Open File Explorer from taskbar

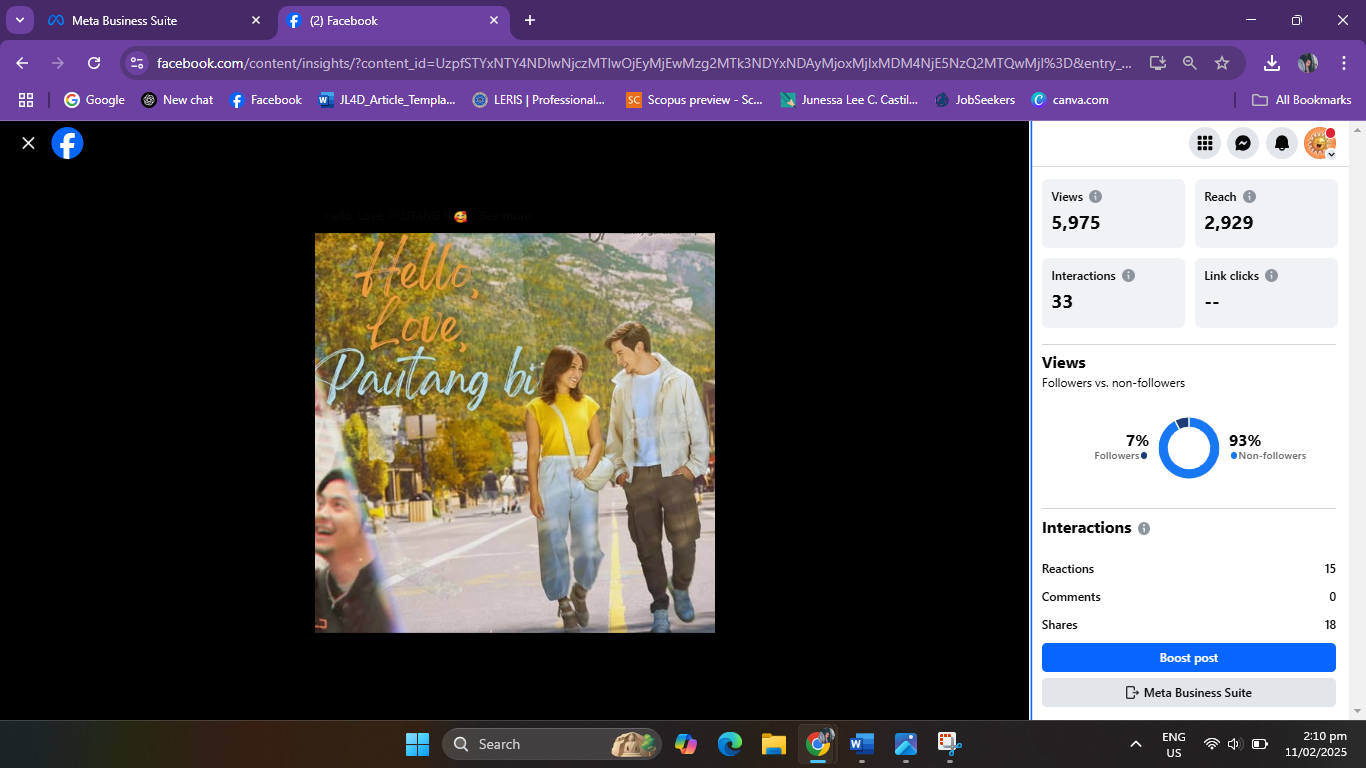(x=774, y=744)
